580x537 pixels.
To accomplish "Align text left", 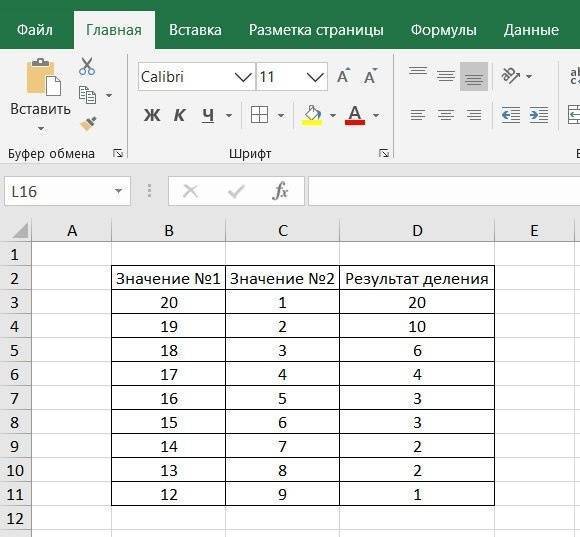I will 418,115.
